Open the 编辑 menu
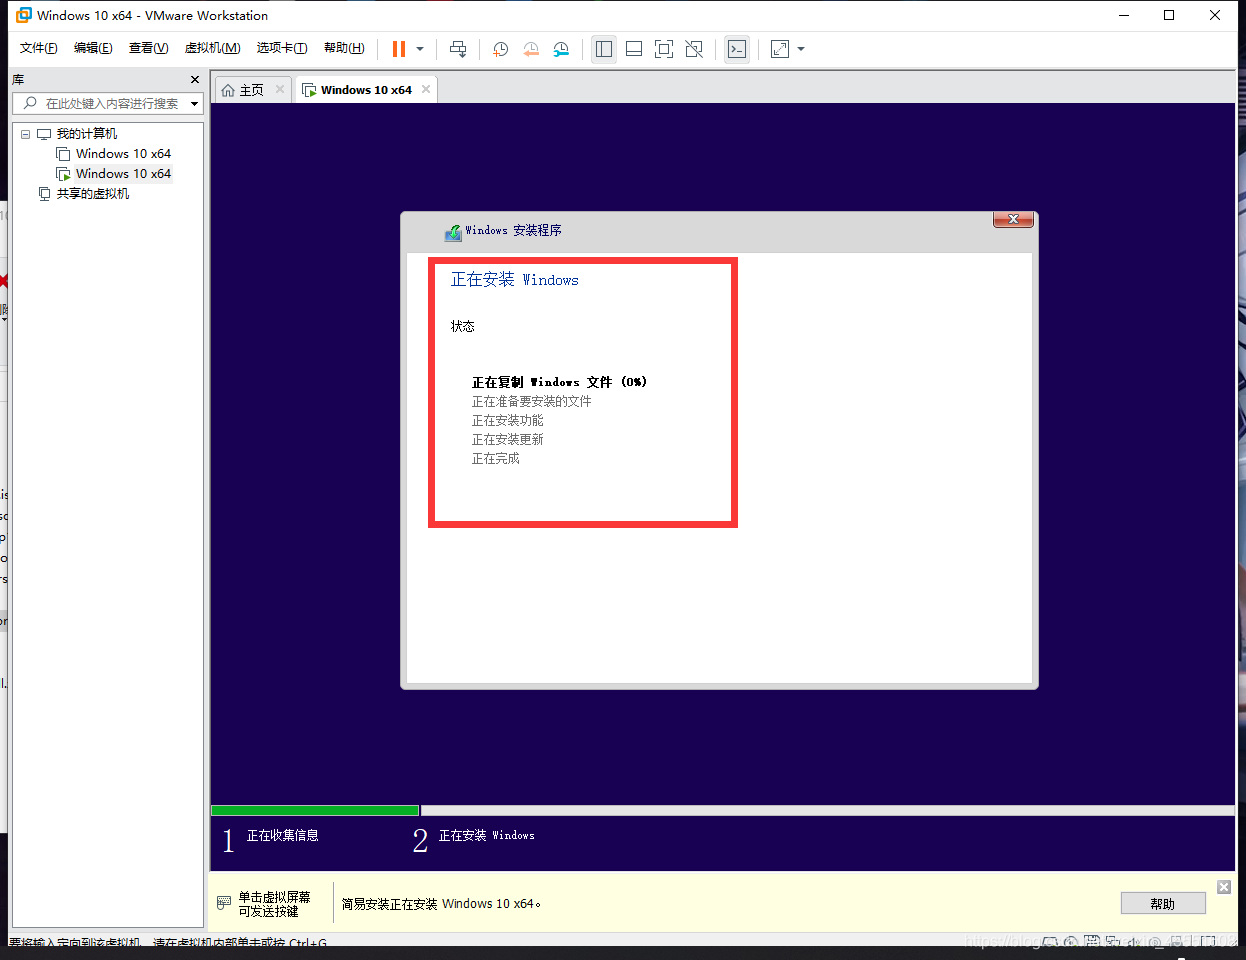 point(93,48)
